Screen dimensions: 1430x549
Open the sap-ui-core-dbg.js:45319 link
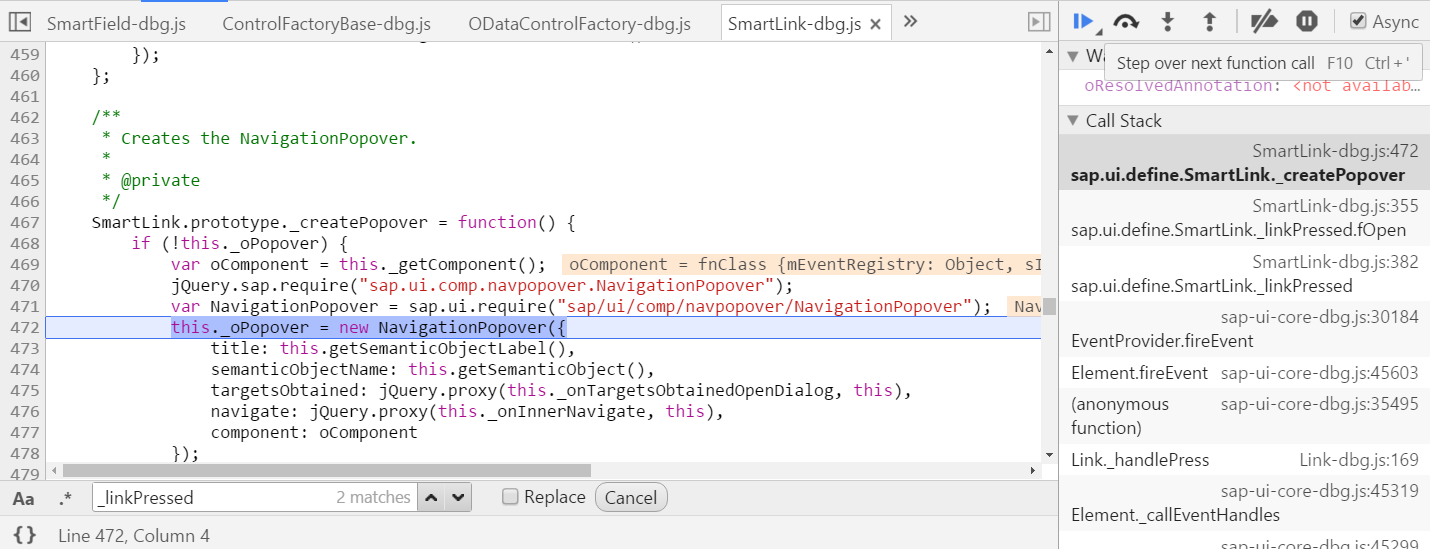(1320, 491)
